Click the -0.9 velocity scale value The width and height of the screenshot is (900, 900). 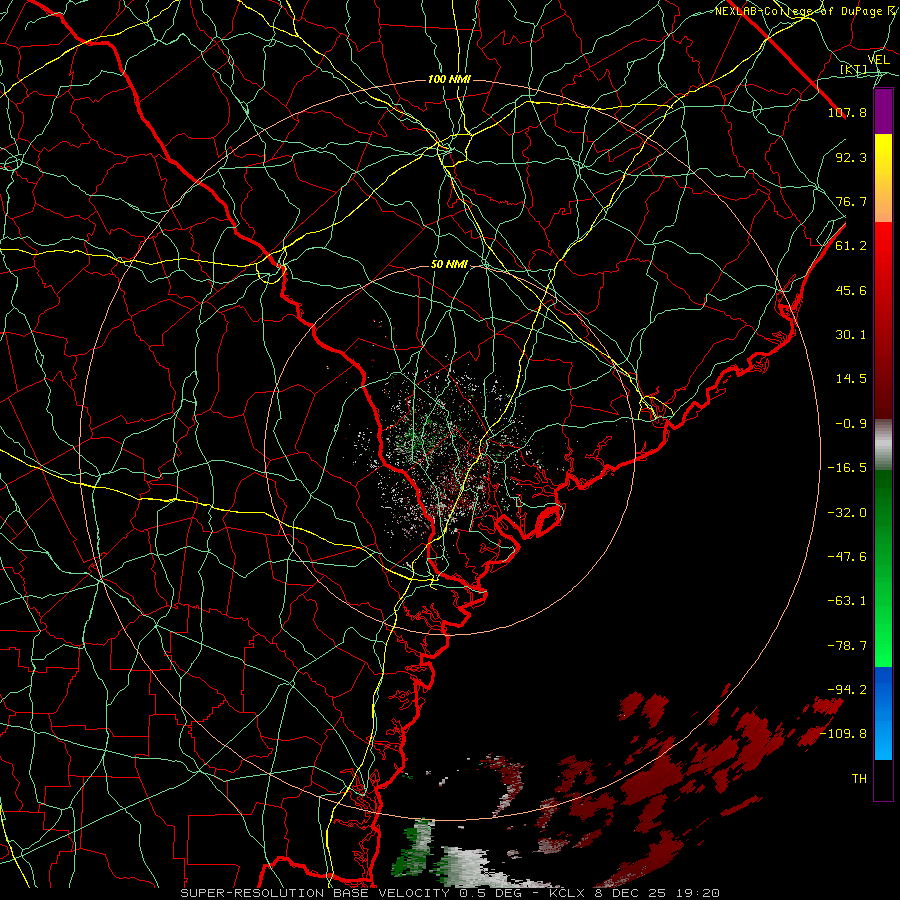[x=851, y=424]
